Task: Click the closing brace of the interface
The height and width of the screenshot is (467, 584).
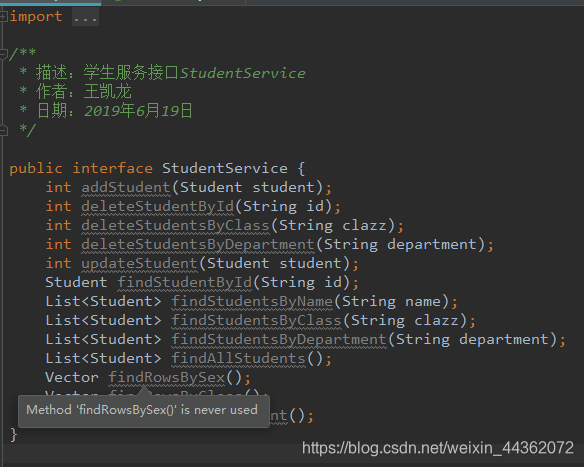Action: click(x=14, y=435)
